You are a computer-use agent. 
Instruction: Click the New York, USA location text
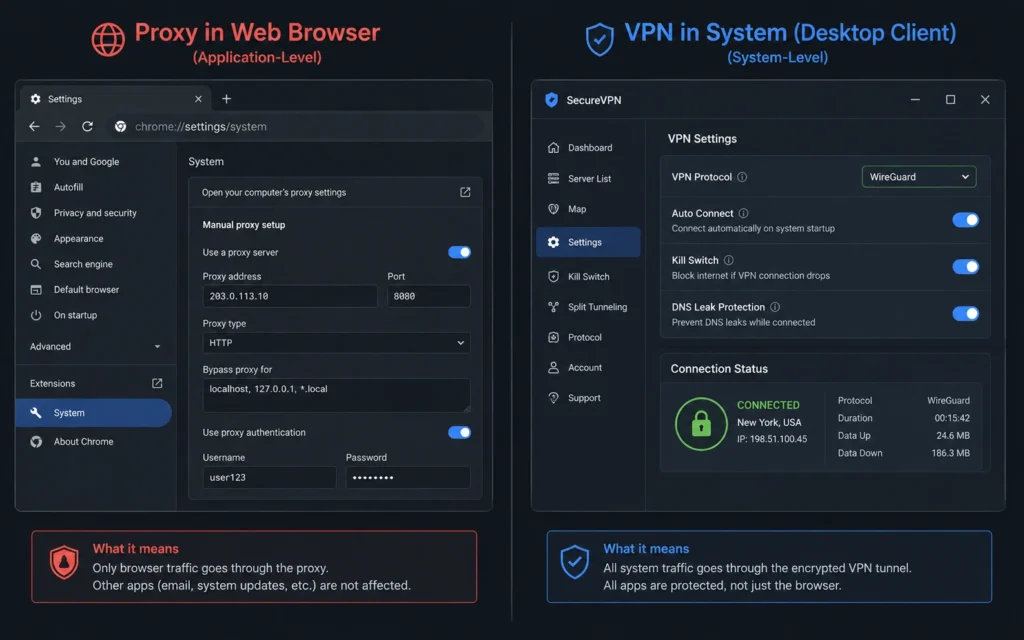(769, 423)
